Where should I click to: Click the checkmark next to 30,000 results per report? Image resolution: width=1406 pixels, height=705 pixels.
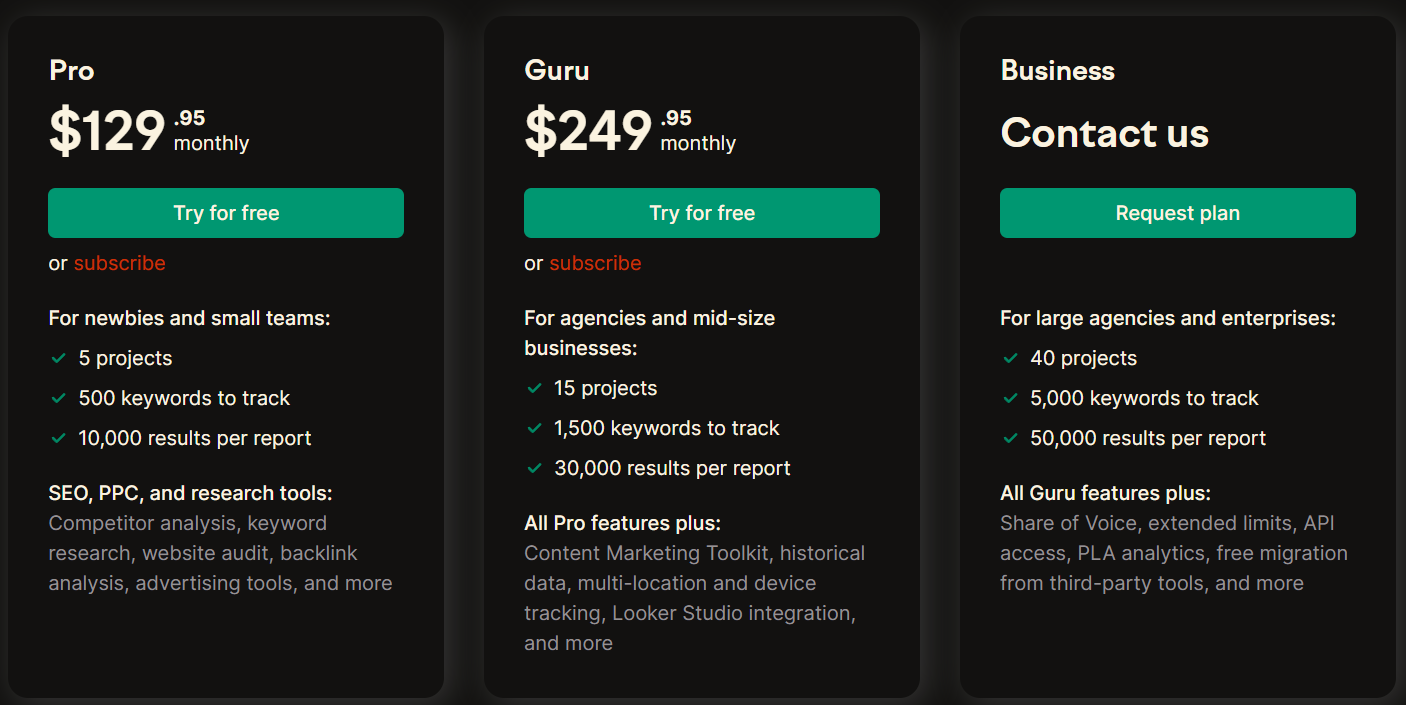click(x=534, y=468)
